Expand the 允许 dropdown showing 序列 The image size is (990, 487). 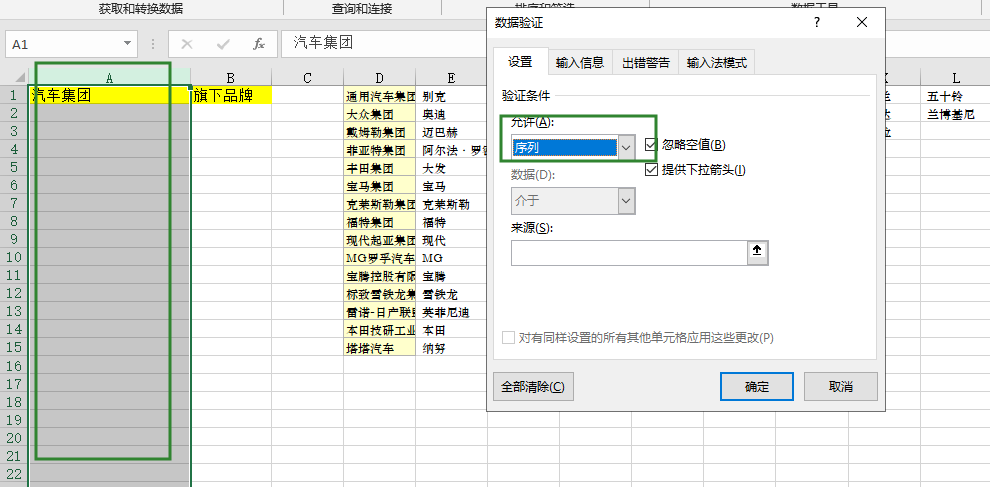click(626, 148)
